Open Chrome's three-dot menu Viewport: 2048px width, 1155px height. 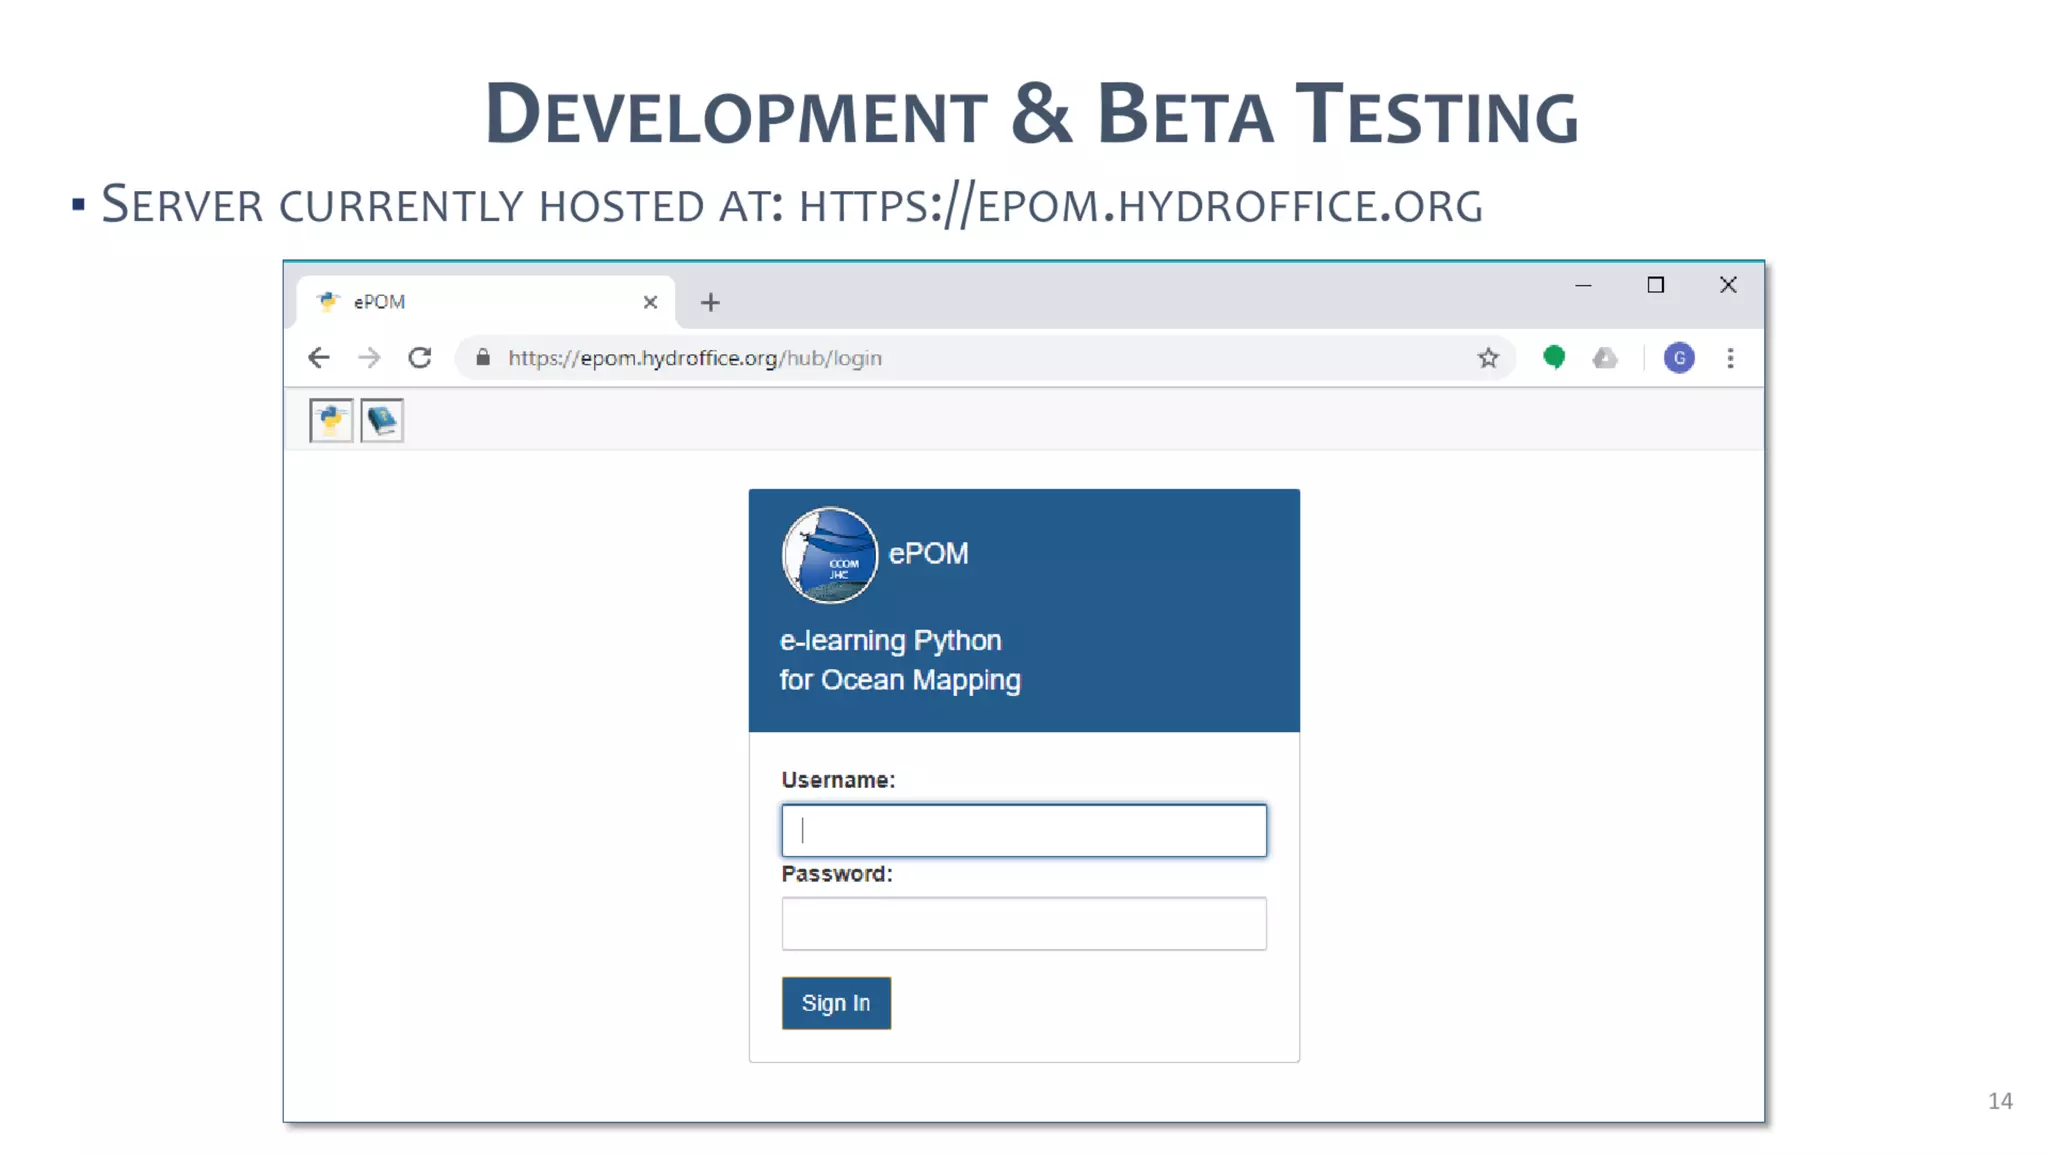tap(1730, 358)
